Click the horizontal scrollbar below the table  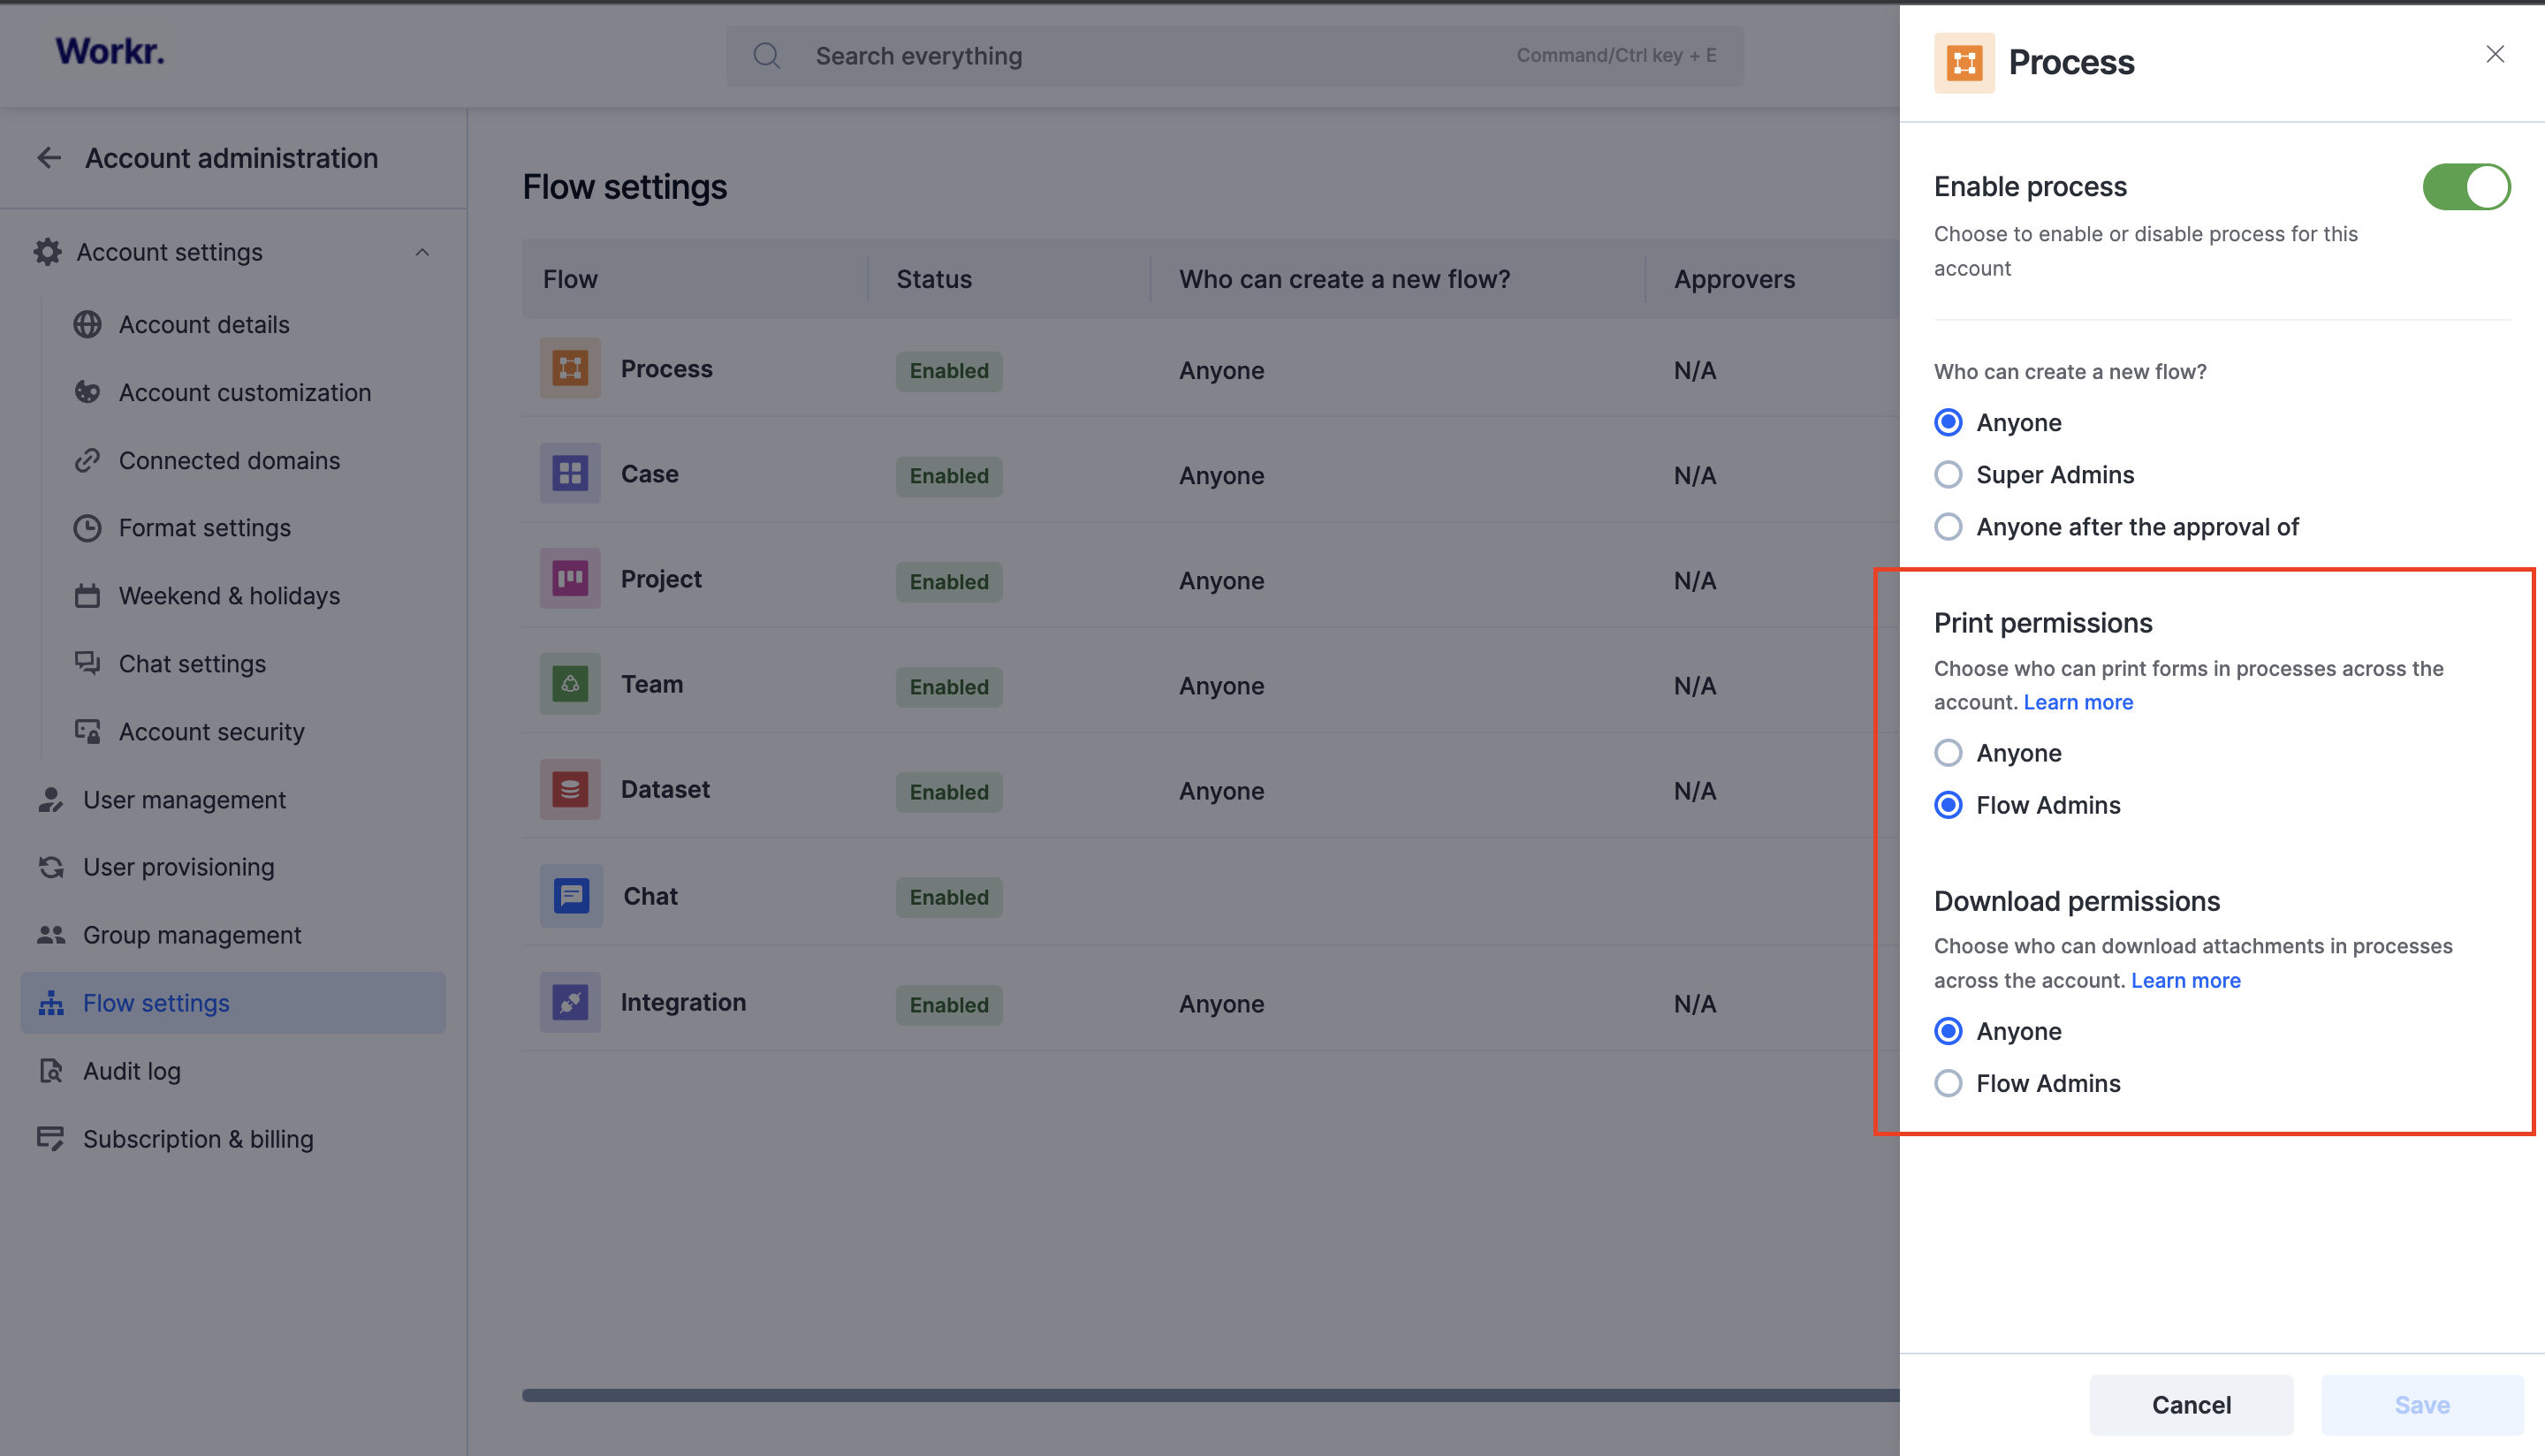coord(1210,1394)
